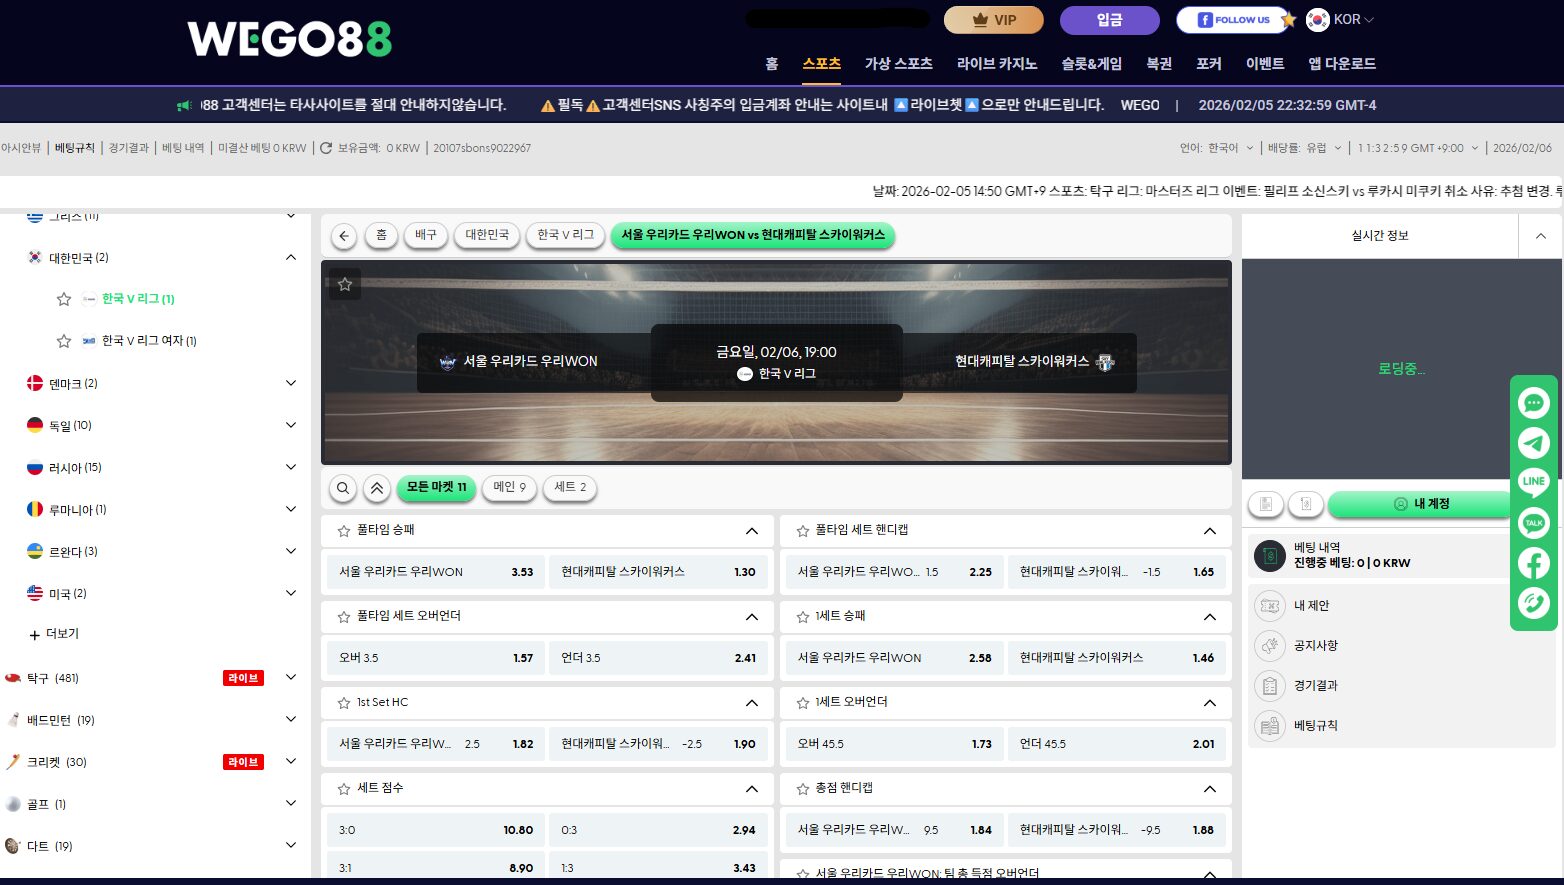Open Facebook via the floating sidebar icon

point(1533,563)
